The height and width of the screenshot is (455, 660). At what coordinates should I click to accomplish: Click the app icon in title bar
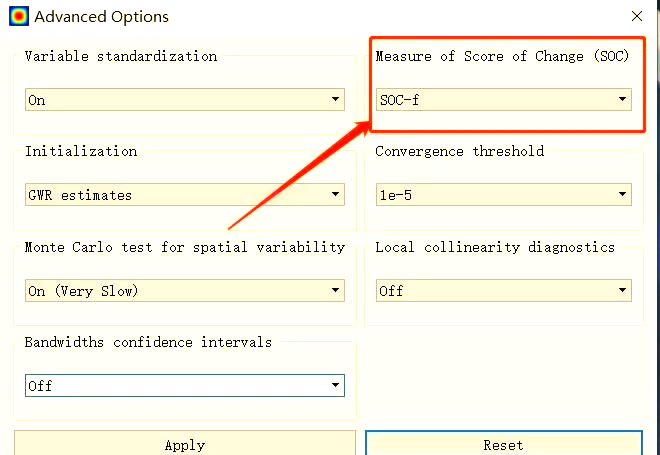click(15, 16)
